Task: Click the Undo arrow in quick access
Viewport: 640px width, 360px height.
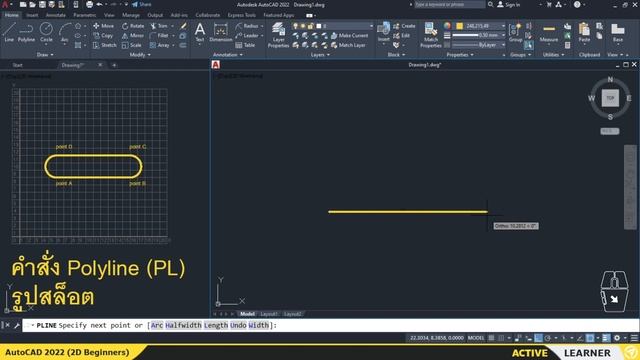Action: click(100, 4)
